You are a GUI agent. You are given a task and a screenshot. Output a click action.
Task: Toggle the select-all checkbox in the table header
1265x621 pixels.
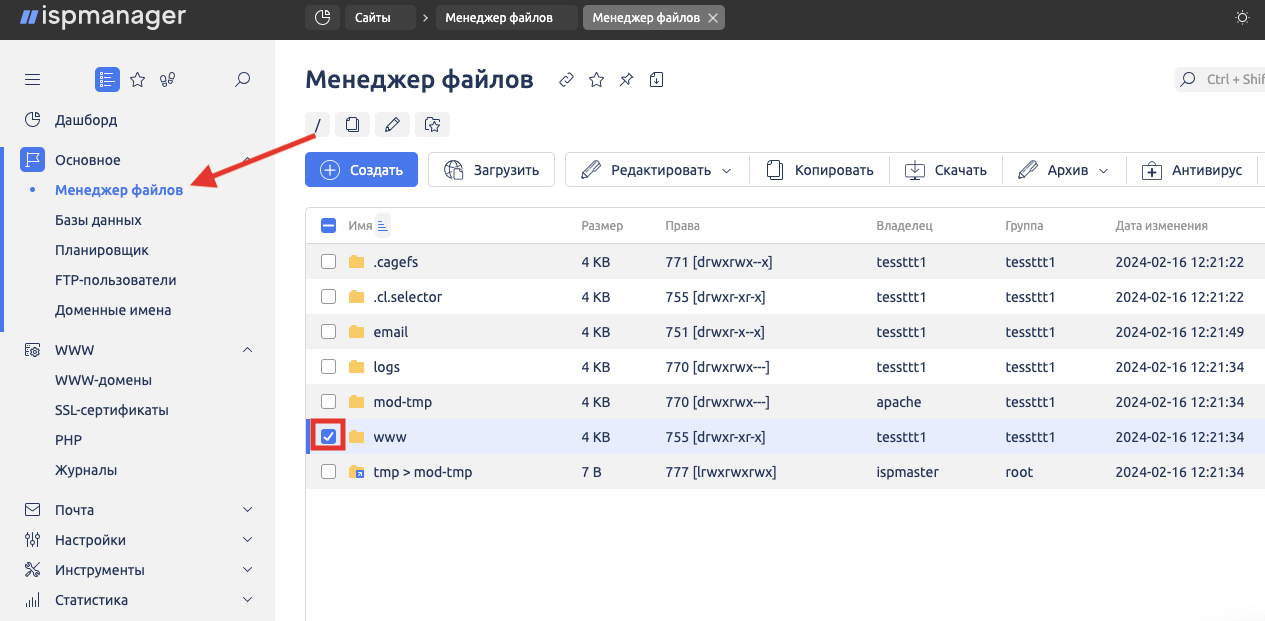coord(328,226)
